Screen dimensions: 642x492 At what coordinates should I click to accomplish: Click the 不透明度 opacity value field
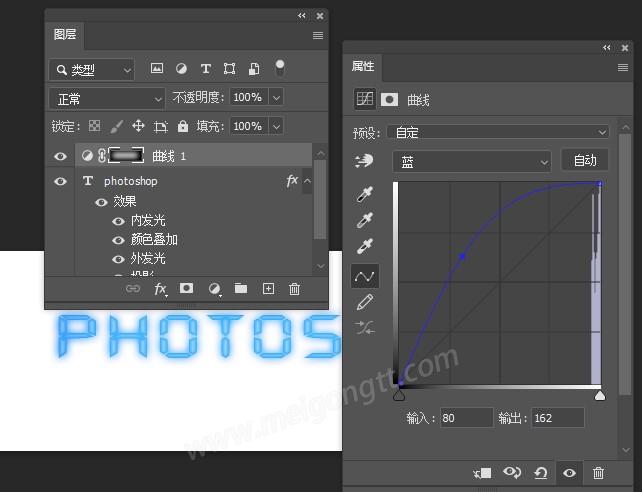tap(249, 97)
